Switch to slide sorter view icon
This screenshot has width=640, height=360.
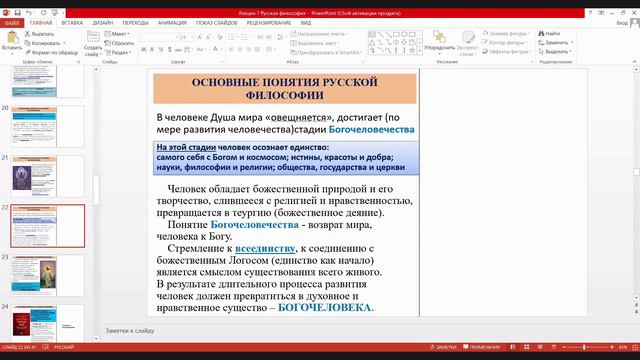coord(527,347)
